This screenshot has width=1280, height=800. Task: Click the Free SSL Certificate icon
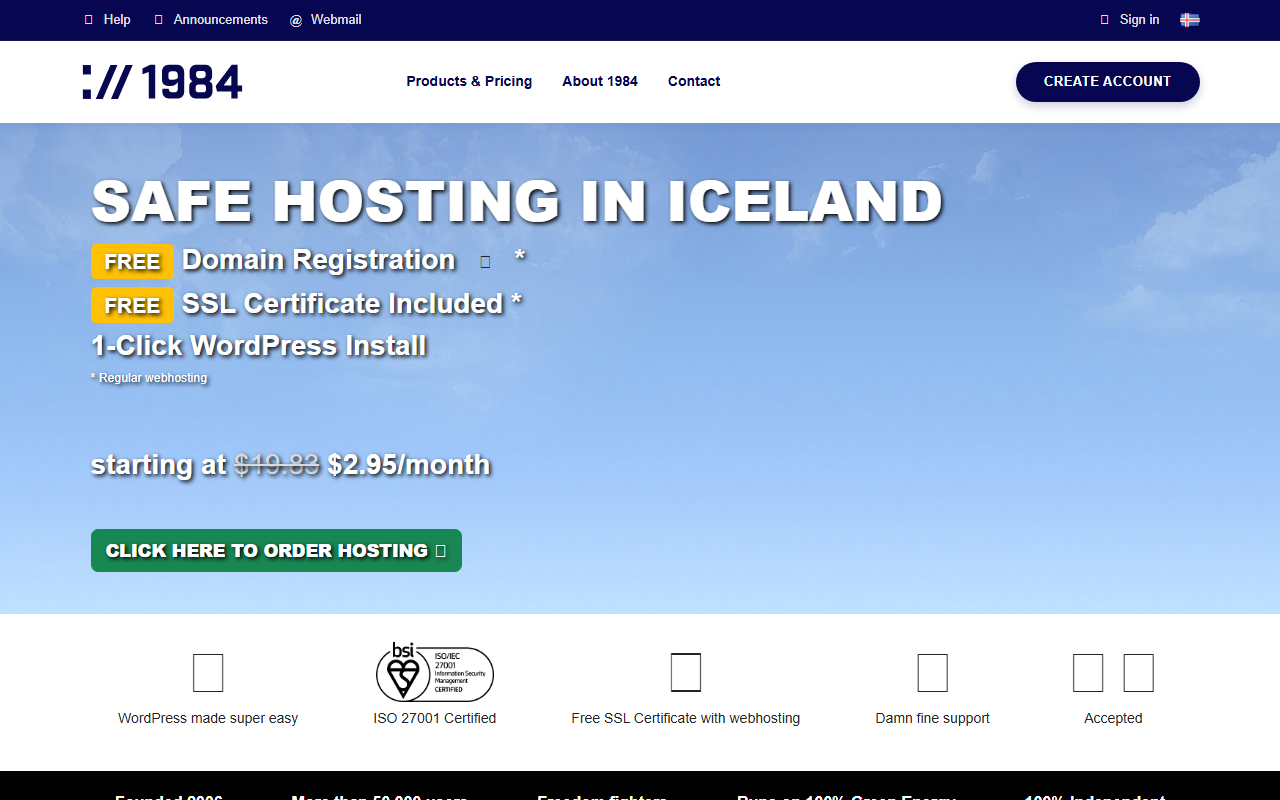[x=686, y=672]
